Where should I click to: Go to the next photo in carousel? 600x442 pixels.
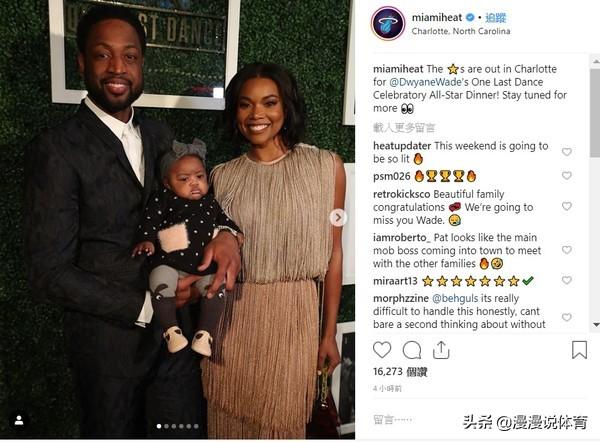[x=338, y=218]
